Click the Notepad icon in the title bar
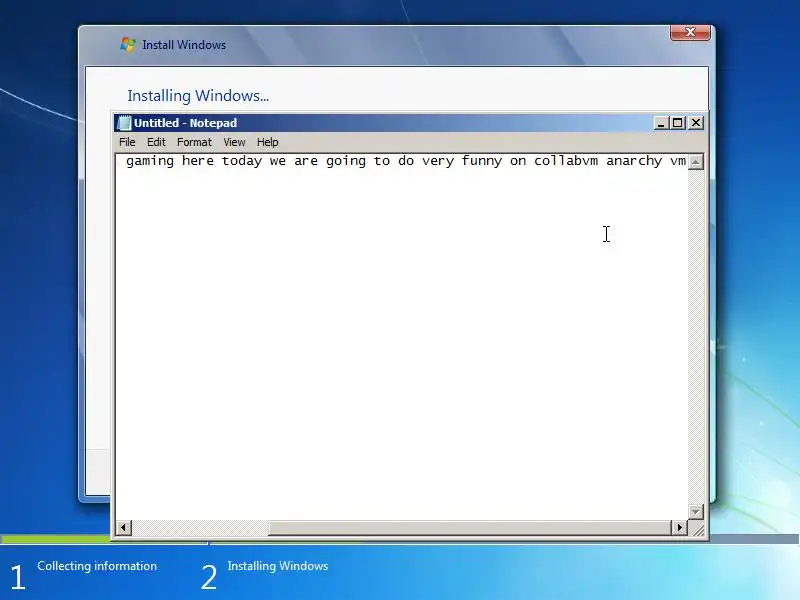 coord(124,123)
